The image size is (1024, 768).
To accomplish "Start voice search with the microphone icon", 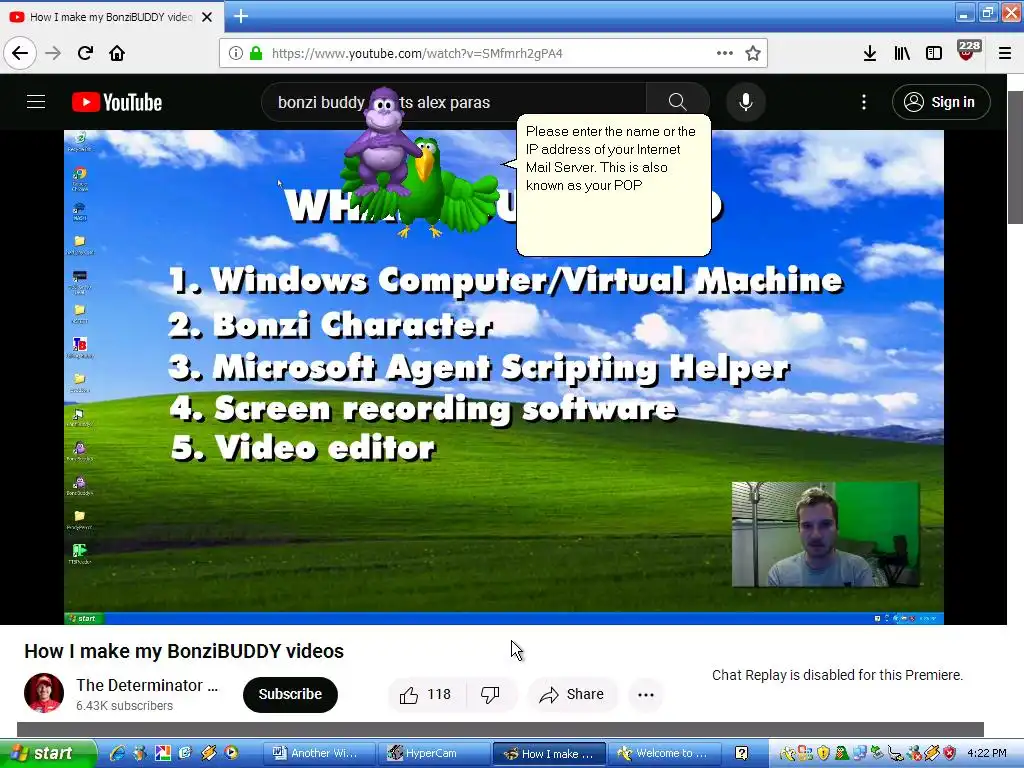I will [x=746, y=102].
